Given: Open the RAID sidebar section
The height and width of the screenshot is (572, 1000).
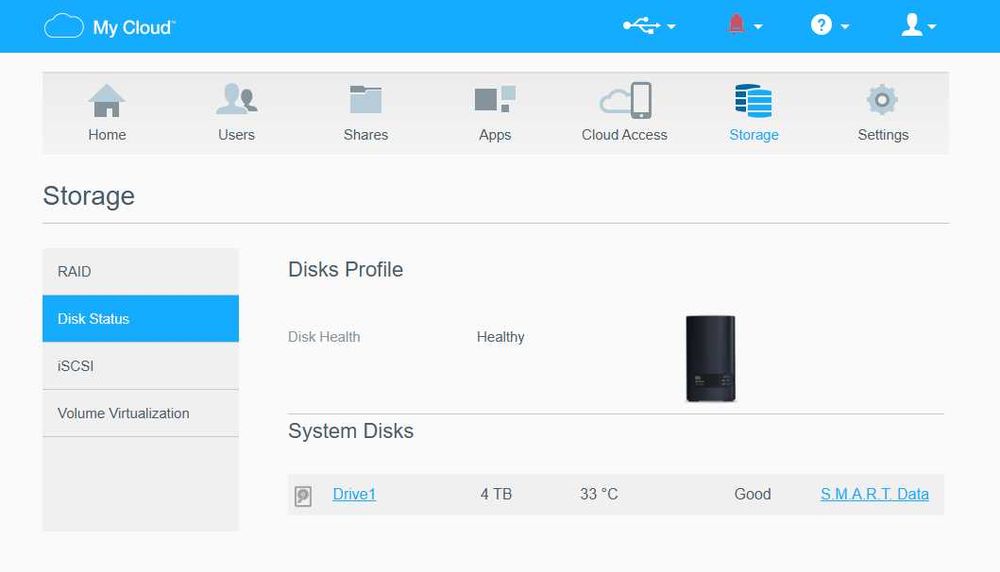Looking at the screenshot, I should point(141,272).
